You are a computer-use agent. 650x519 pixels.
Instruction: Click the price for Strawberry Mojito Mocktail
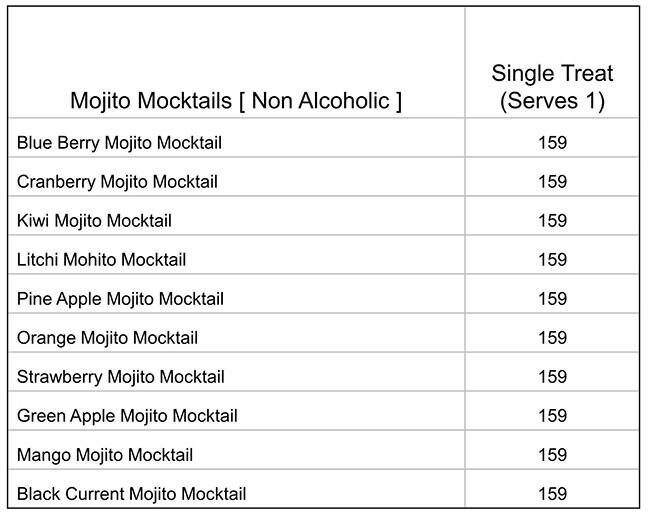click(552, 377)
